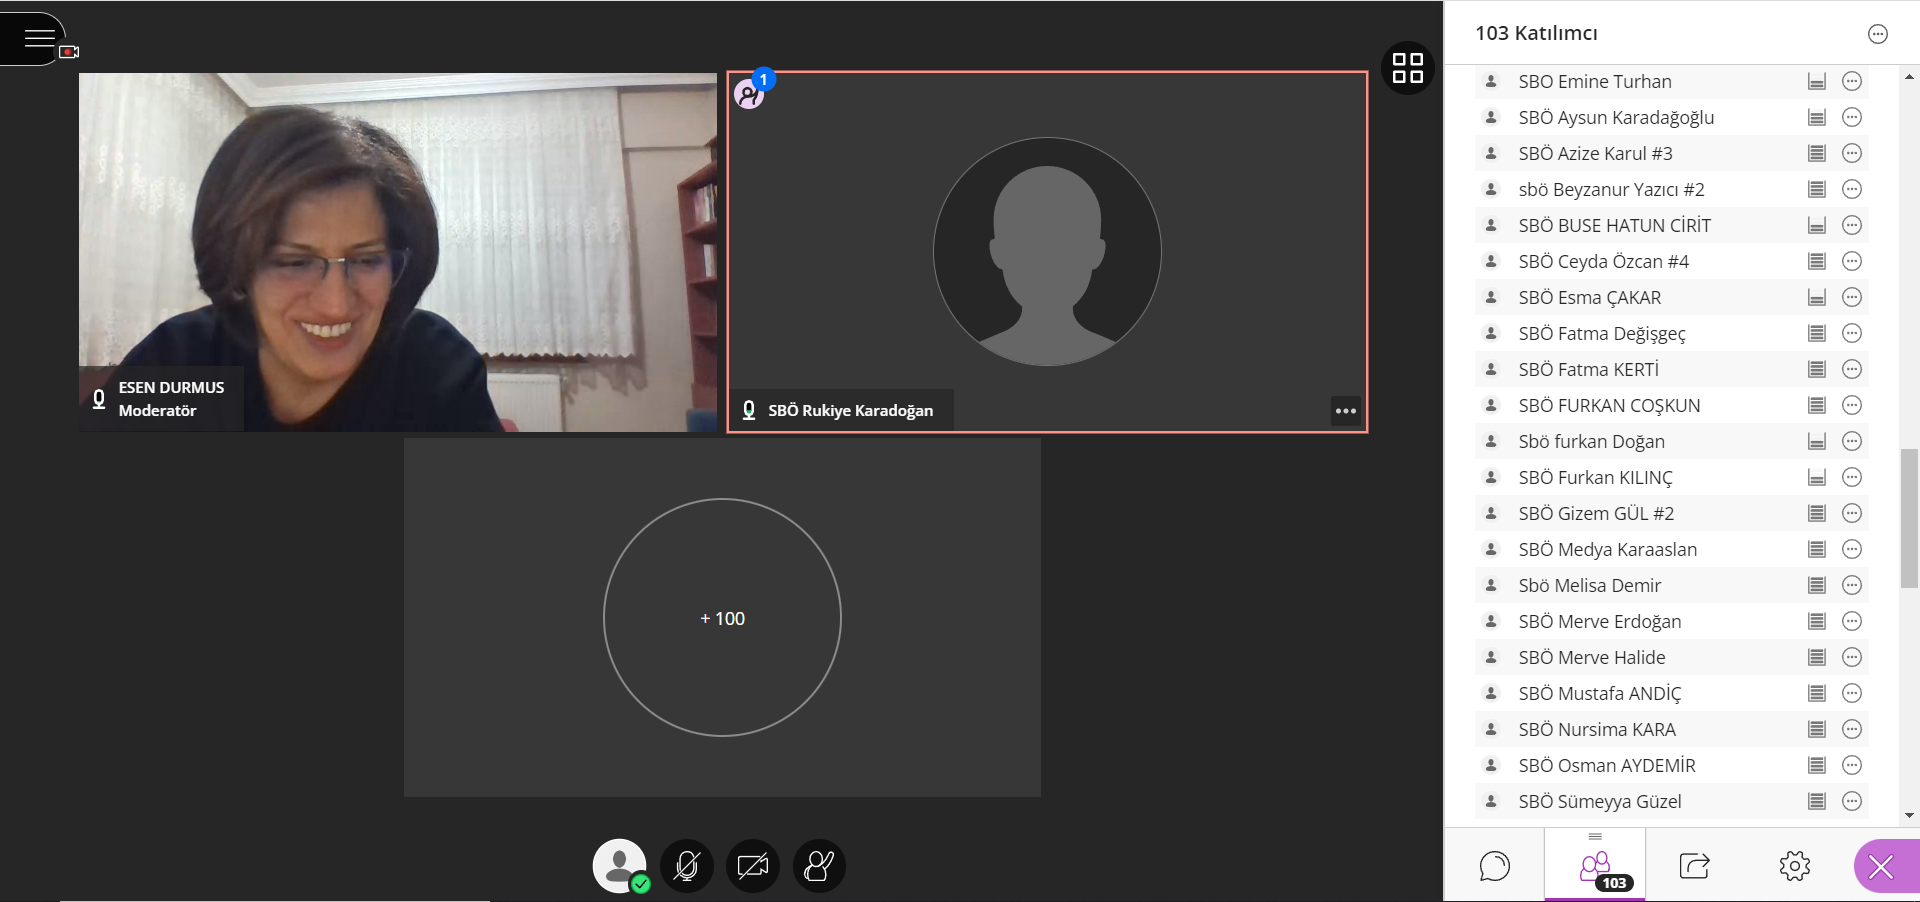Click connection status icon for SBÖ Osman AYDEMİR
Viewport: 1920px width, 902px height.
click(1817, 765)
